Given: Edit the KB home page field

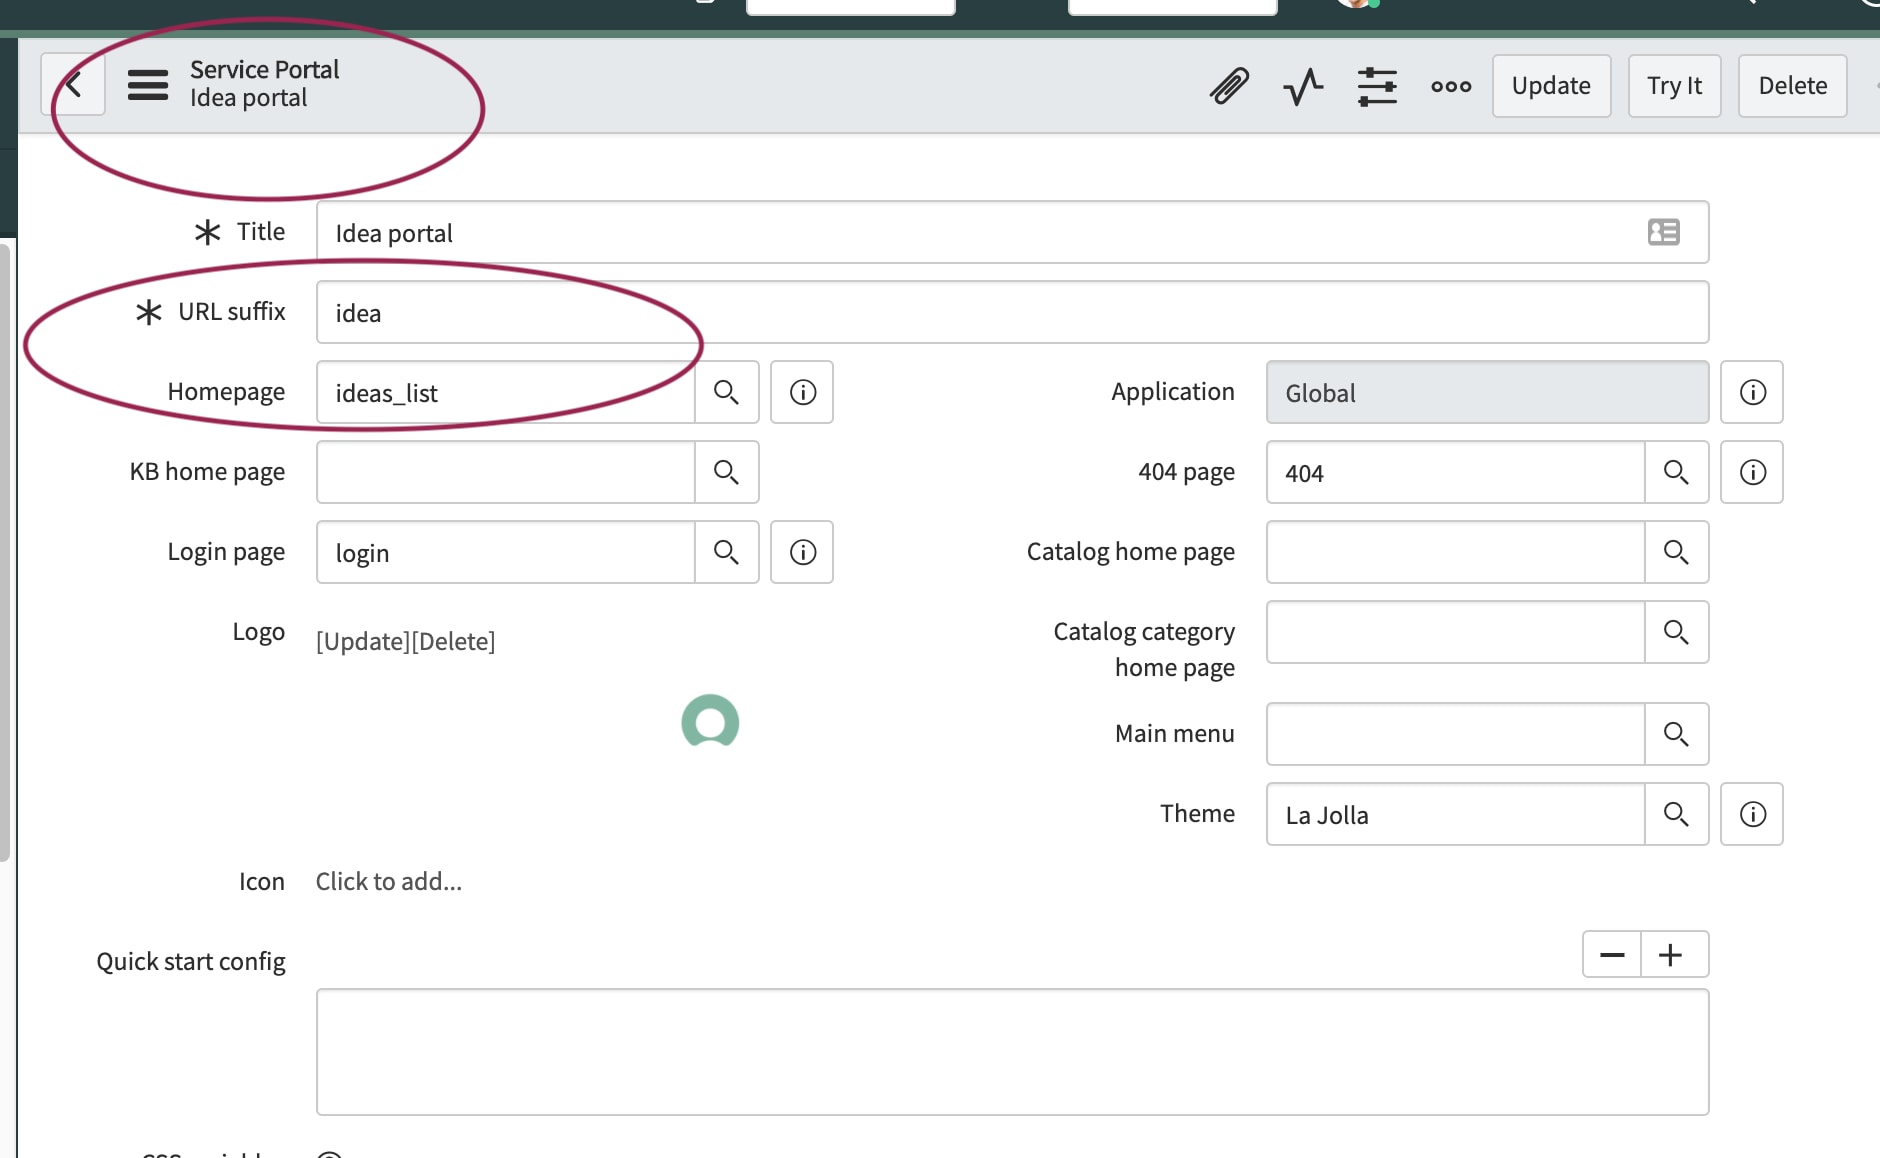Looking at the screenshot, I should pyautogui.click(x=506, y=472).
